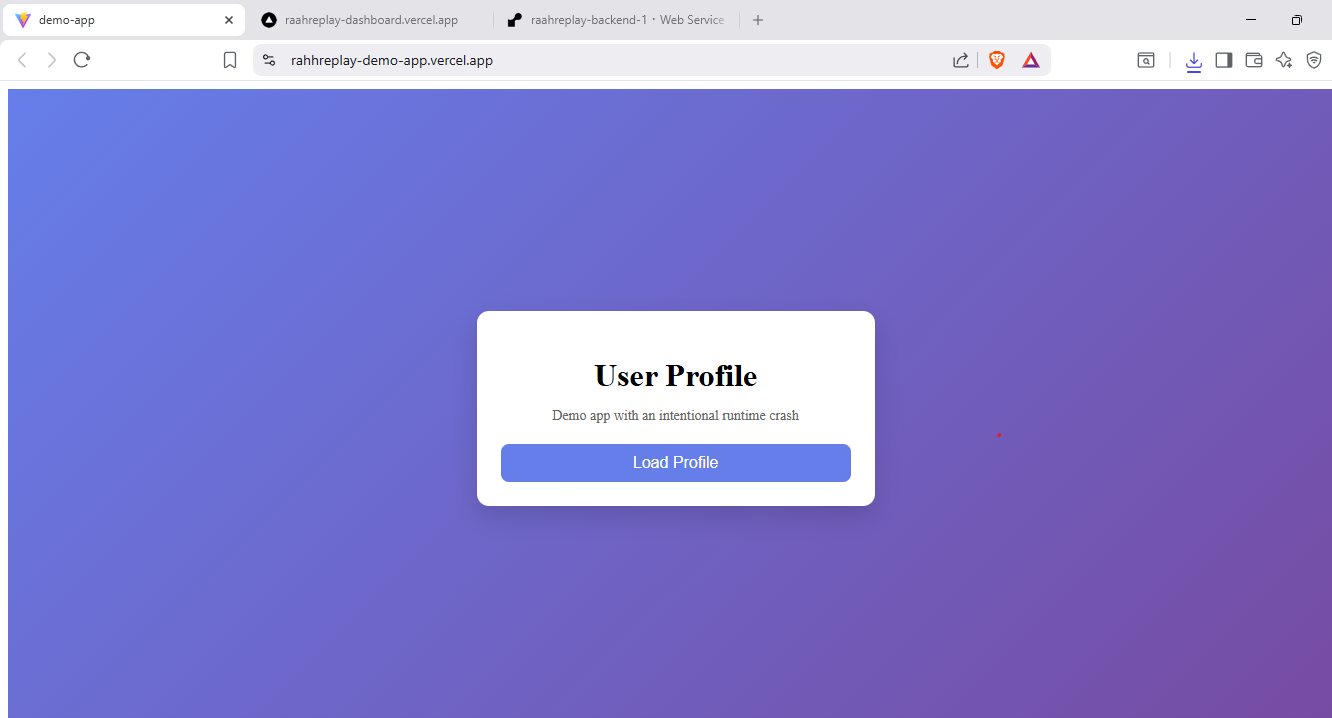Reload the current page
The height and width of the screenshot is (718, 1332).
[x=82, y=60]
